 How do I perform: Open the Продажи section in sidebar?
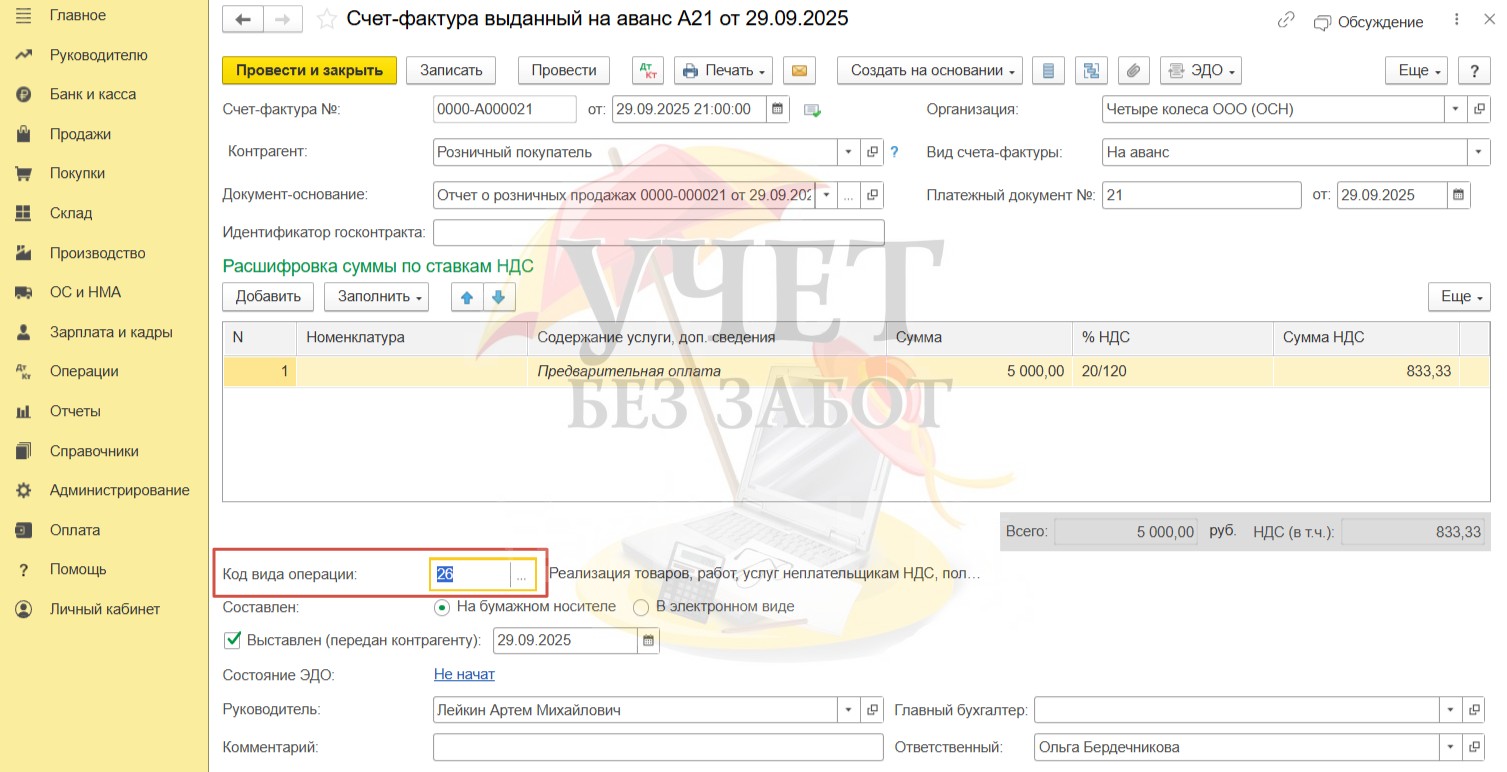[x=80, y=134]
